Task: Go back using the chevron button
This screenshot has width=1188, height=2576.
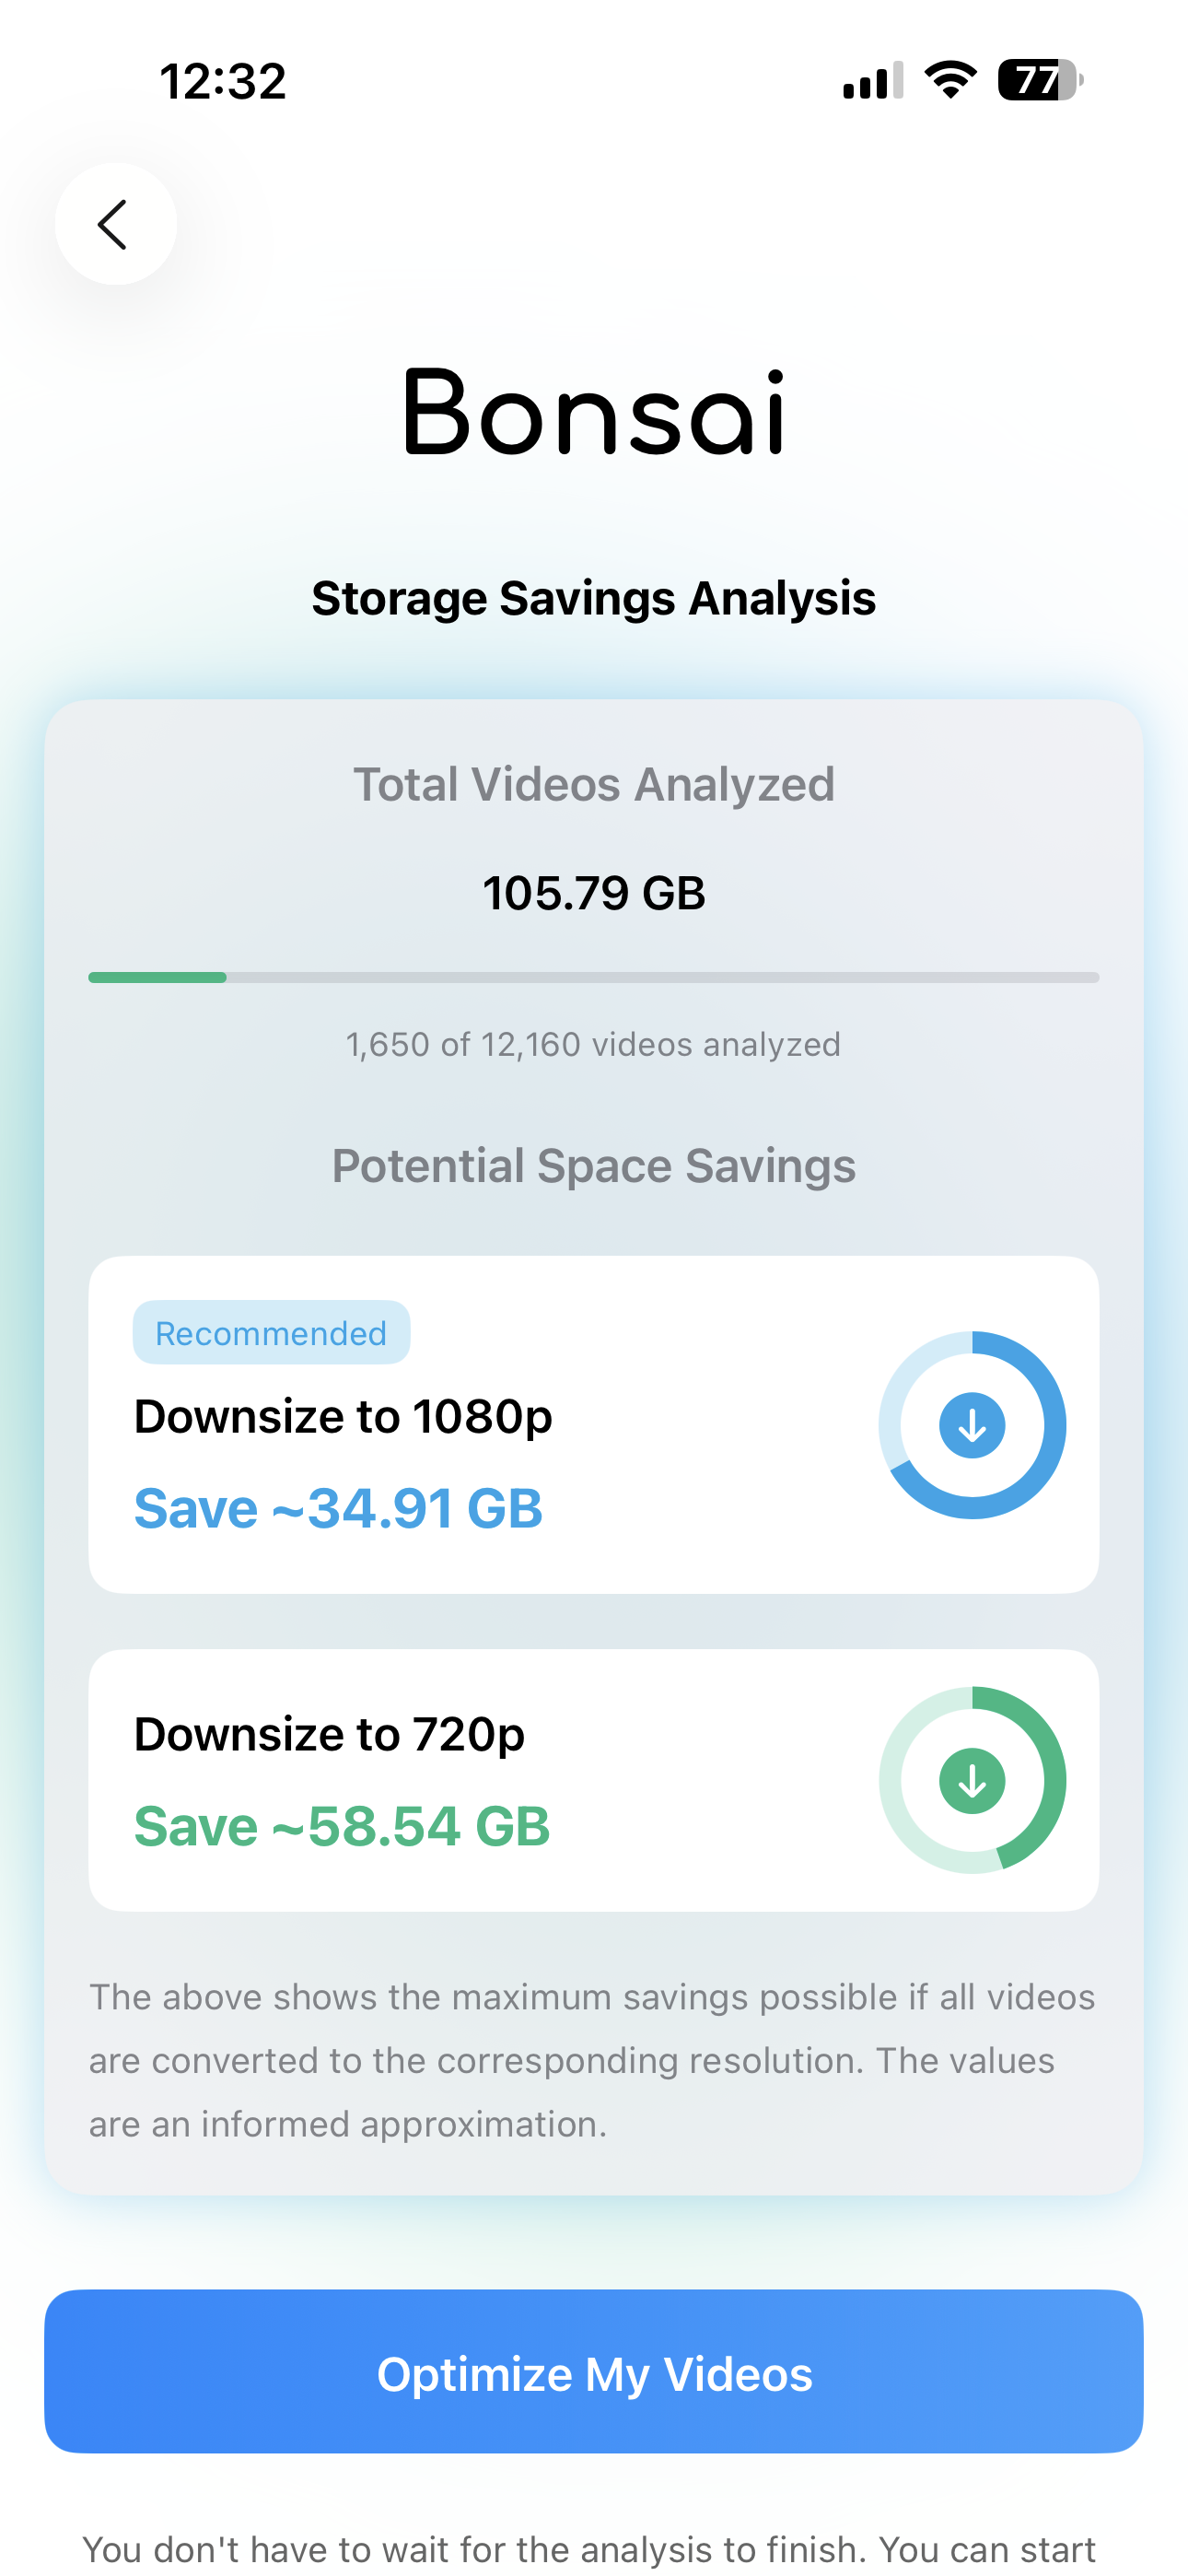Action: click(116, 224)
